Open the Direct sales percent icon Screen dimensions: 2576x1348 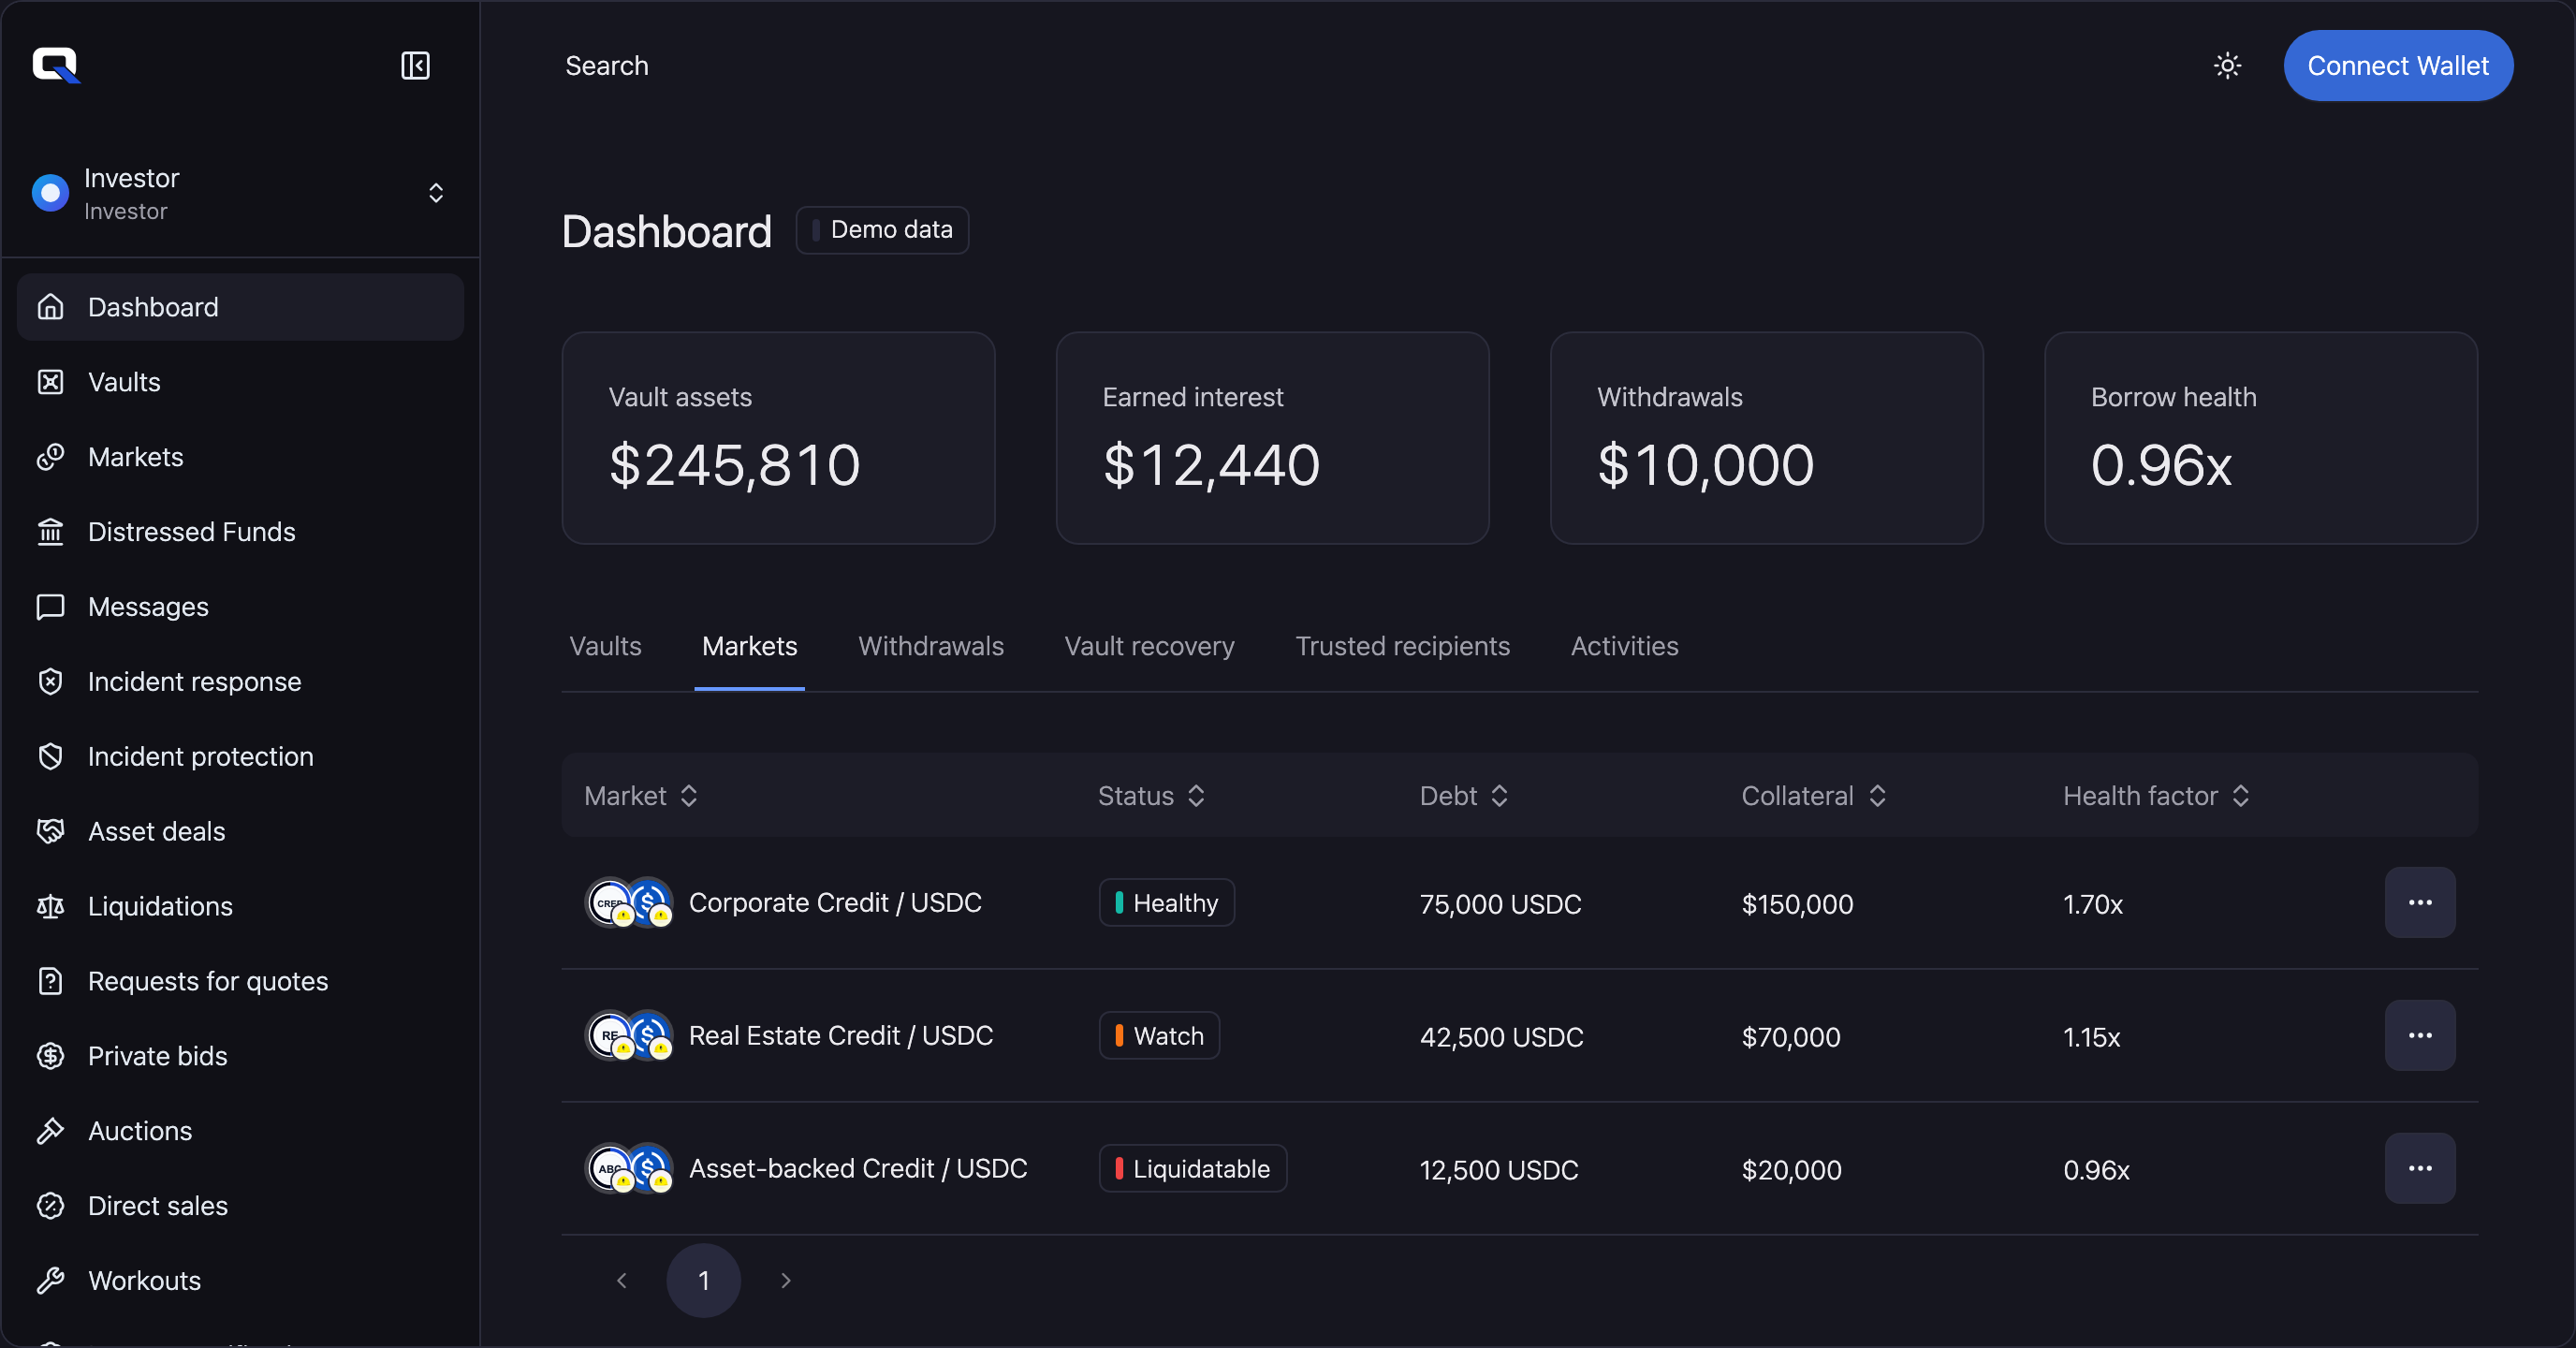pyautogui.click(x=51, y=1206)
